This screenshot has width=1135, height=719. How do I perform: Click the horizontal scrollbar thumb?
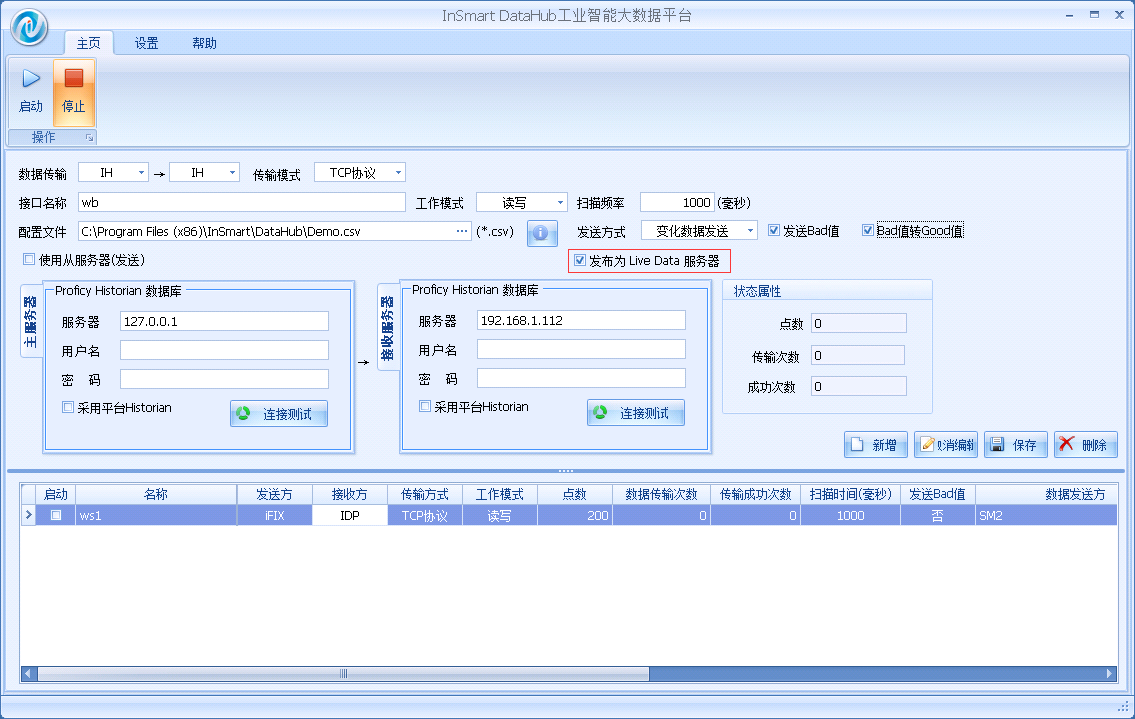(x=343, y=673)
